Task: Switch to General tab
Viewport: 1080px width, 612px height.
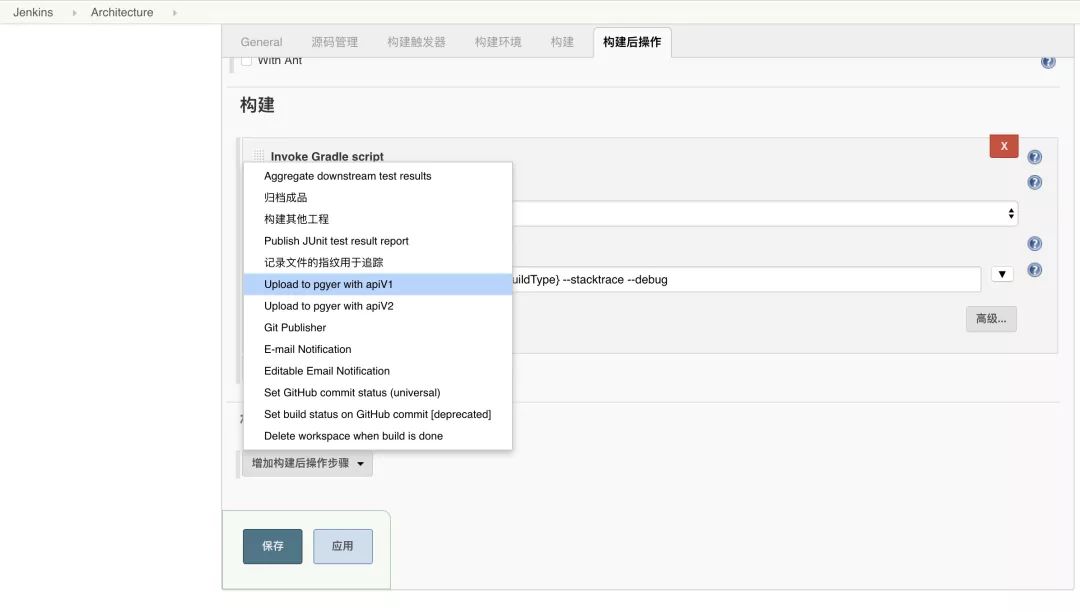Action: (261, 42)
